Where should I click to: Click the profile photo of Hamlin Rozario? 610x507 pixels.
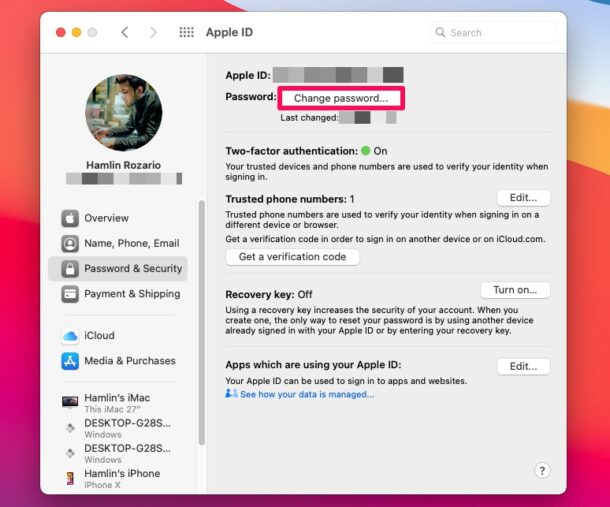coord(124,113)
